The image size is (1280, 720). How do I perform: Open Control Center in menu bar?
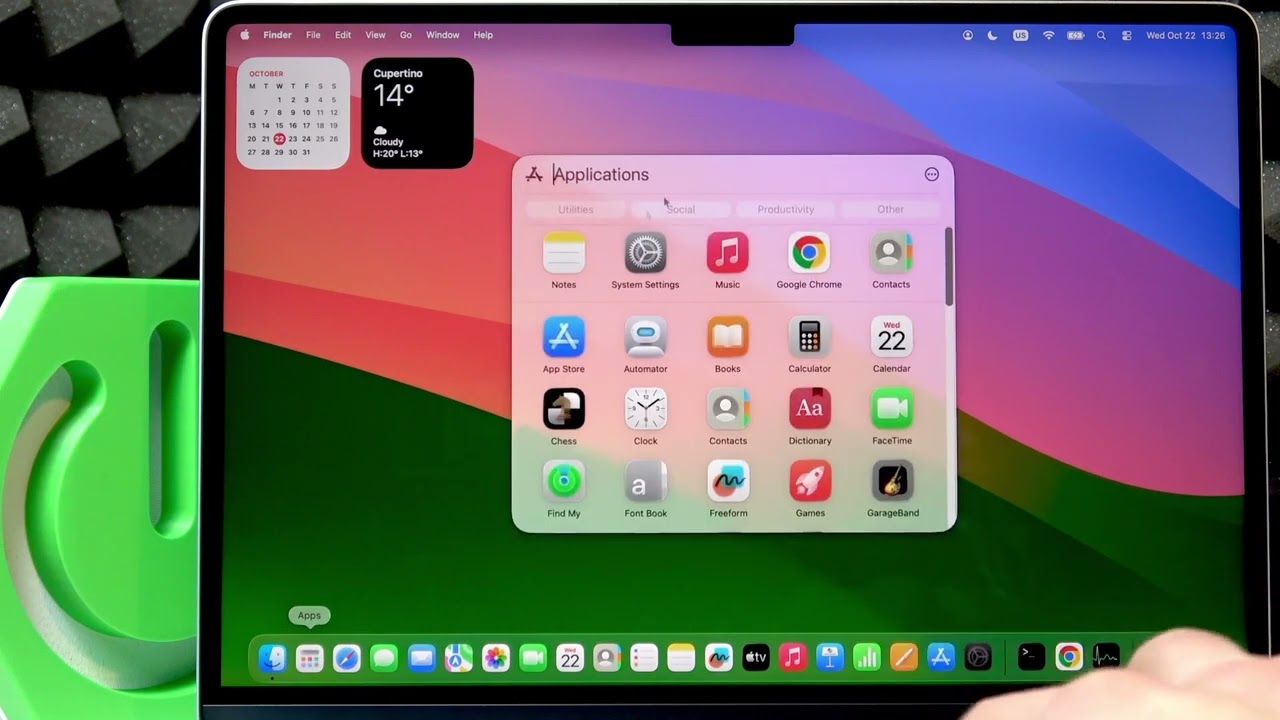click(x=1127, y=35)
